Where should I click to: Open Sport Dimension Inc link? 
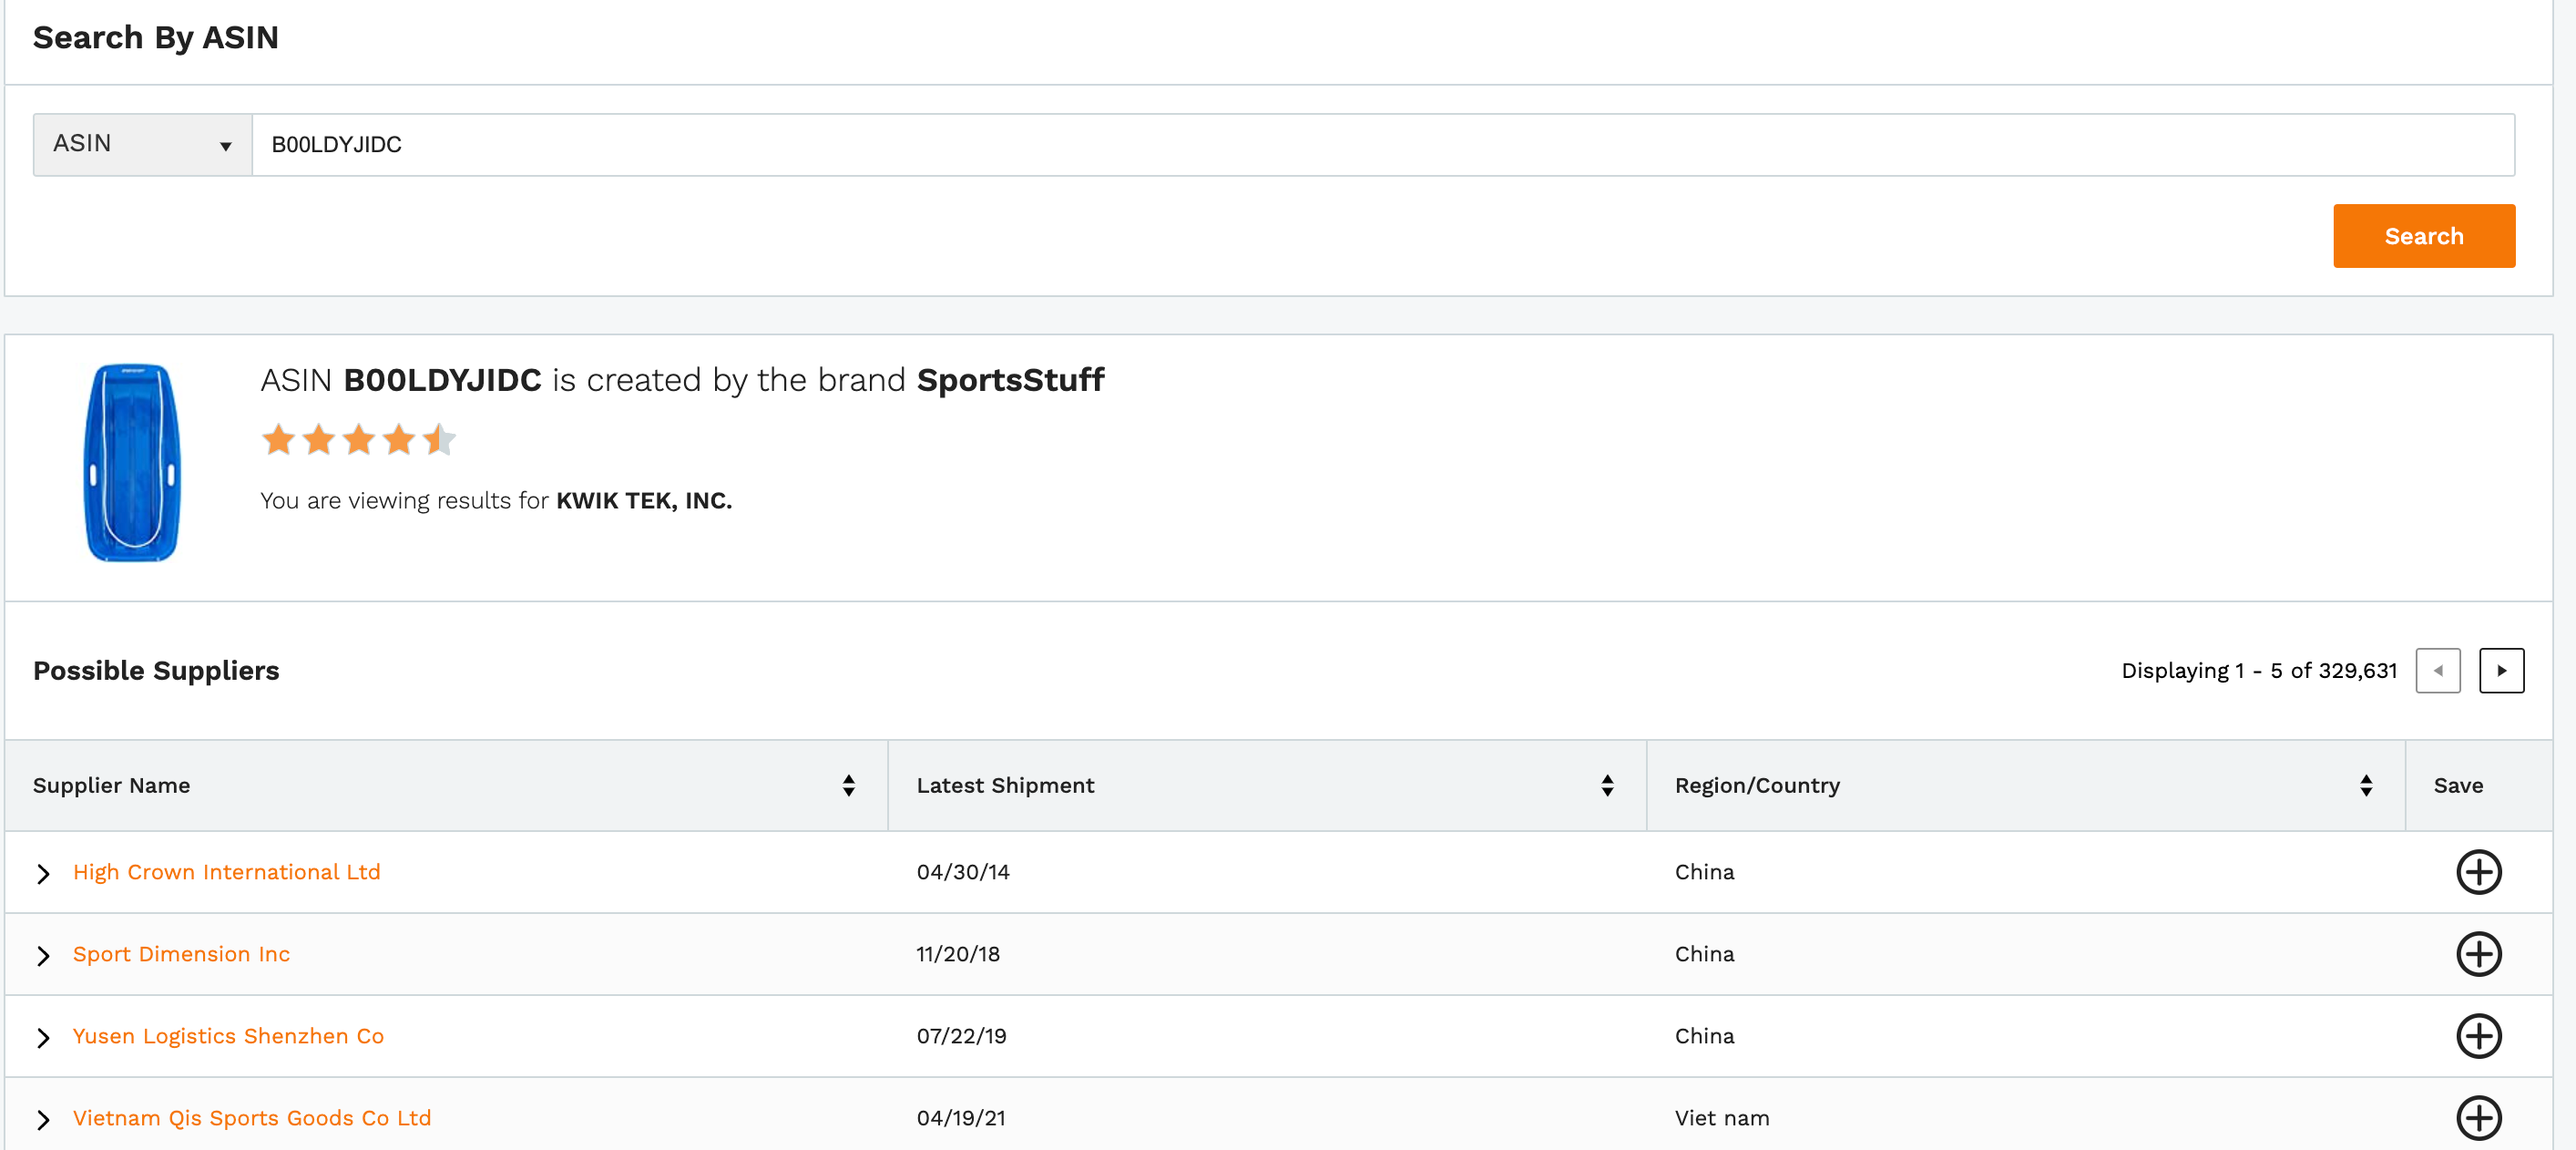click(182, 954)
